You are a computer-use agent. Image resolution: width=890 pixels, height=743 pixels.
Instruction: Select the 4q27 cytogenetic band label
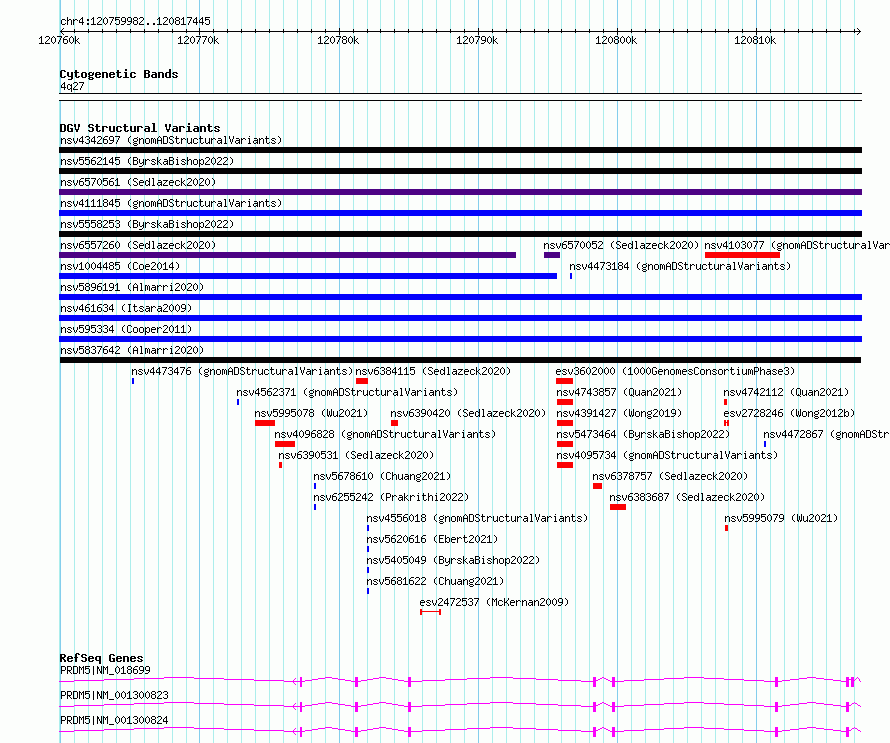click(x=72, y=86)
